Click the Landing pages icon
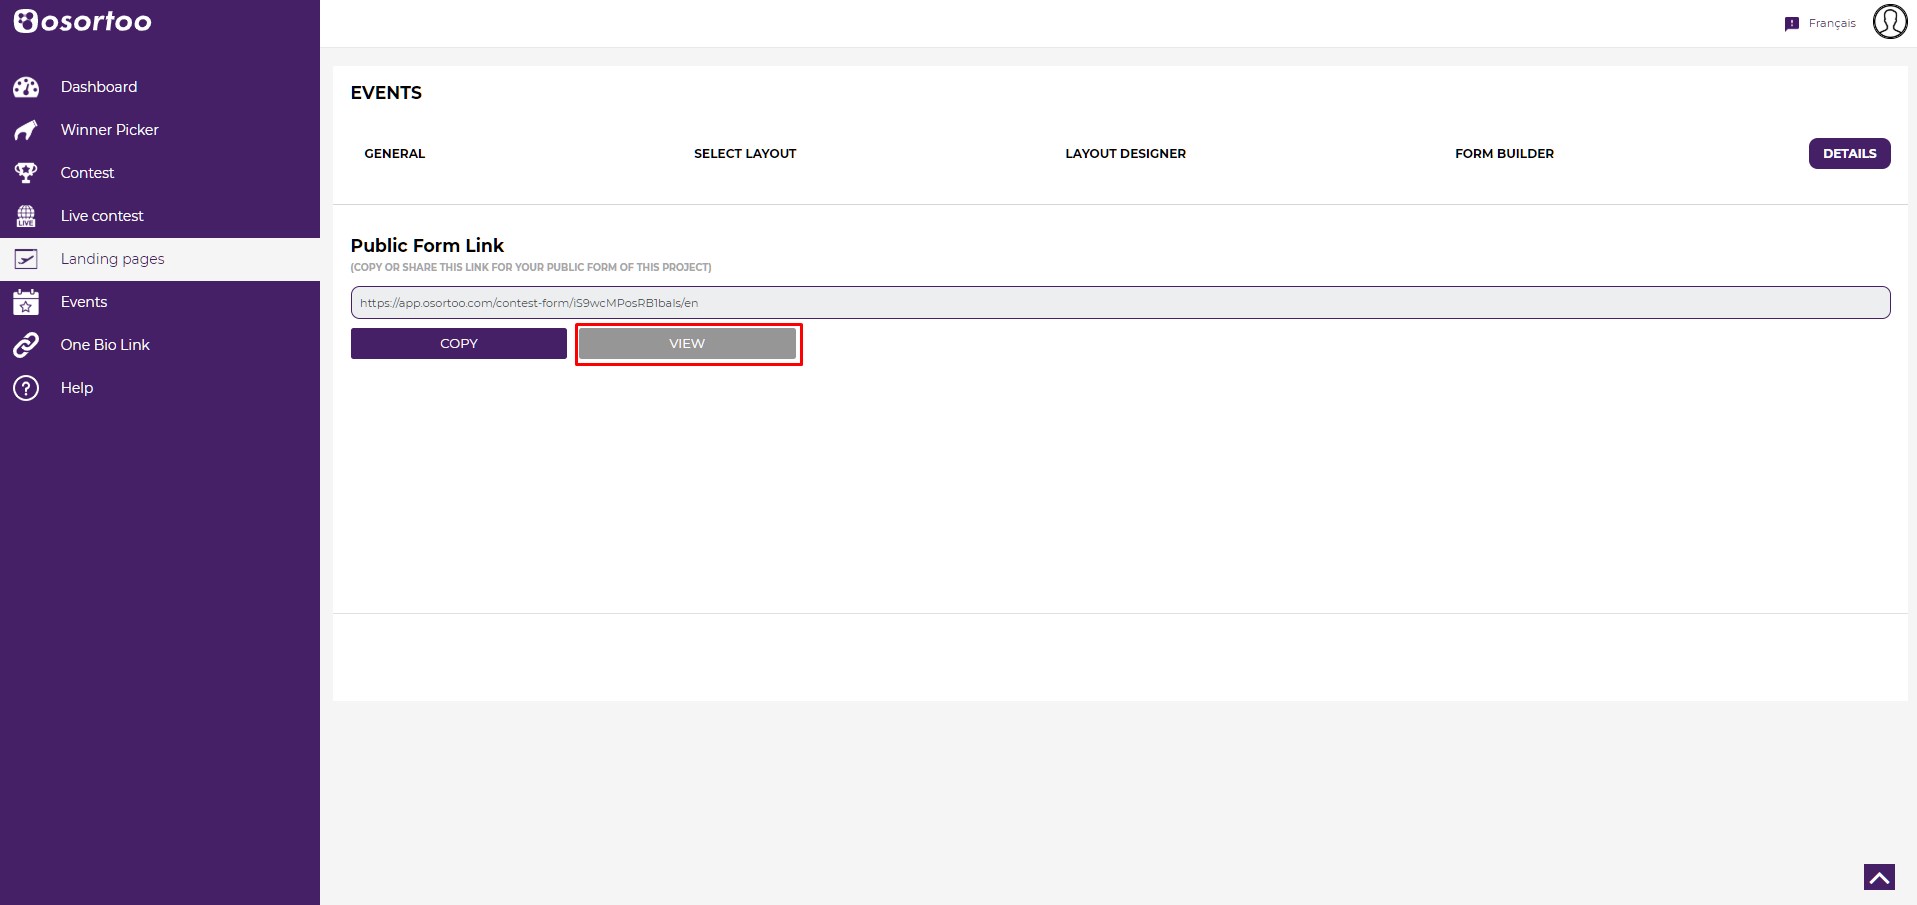Screen dimensions: 1917x905 click(x=26, y=259)
